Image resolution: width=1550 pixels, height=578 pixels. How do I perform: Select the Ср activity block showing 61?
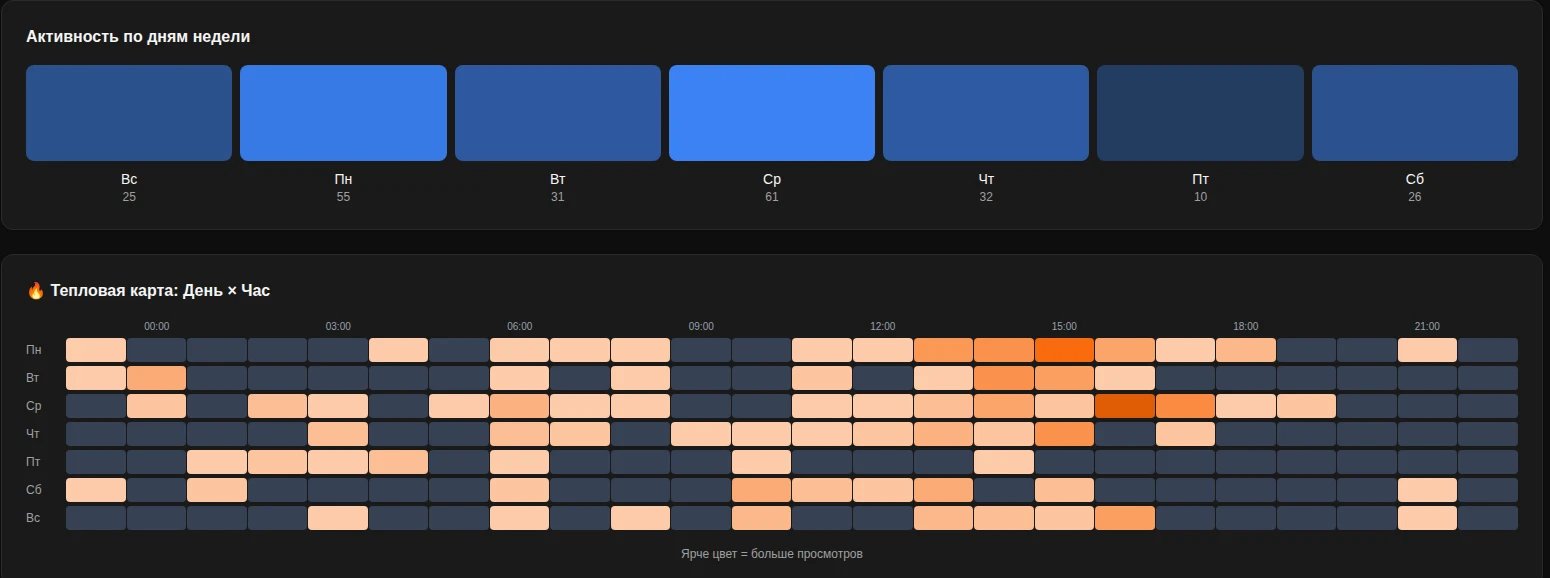pyautogui.click(x=771, y=113)
